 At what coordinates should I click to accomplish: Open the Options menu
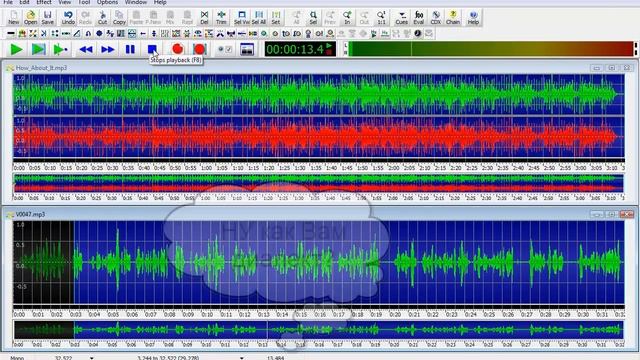pos(107,2)
